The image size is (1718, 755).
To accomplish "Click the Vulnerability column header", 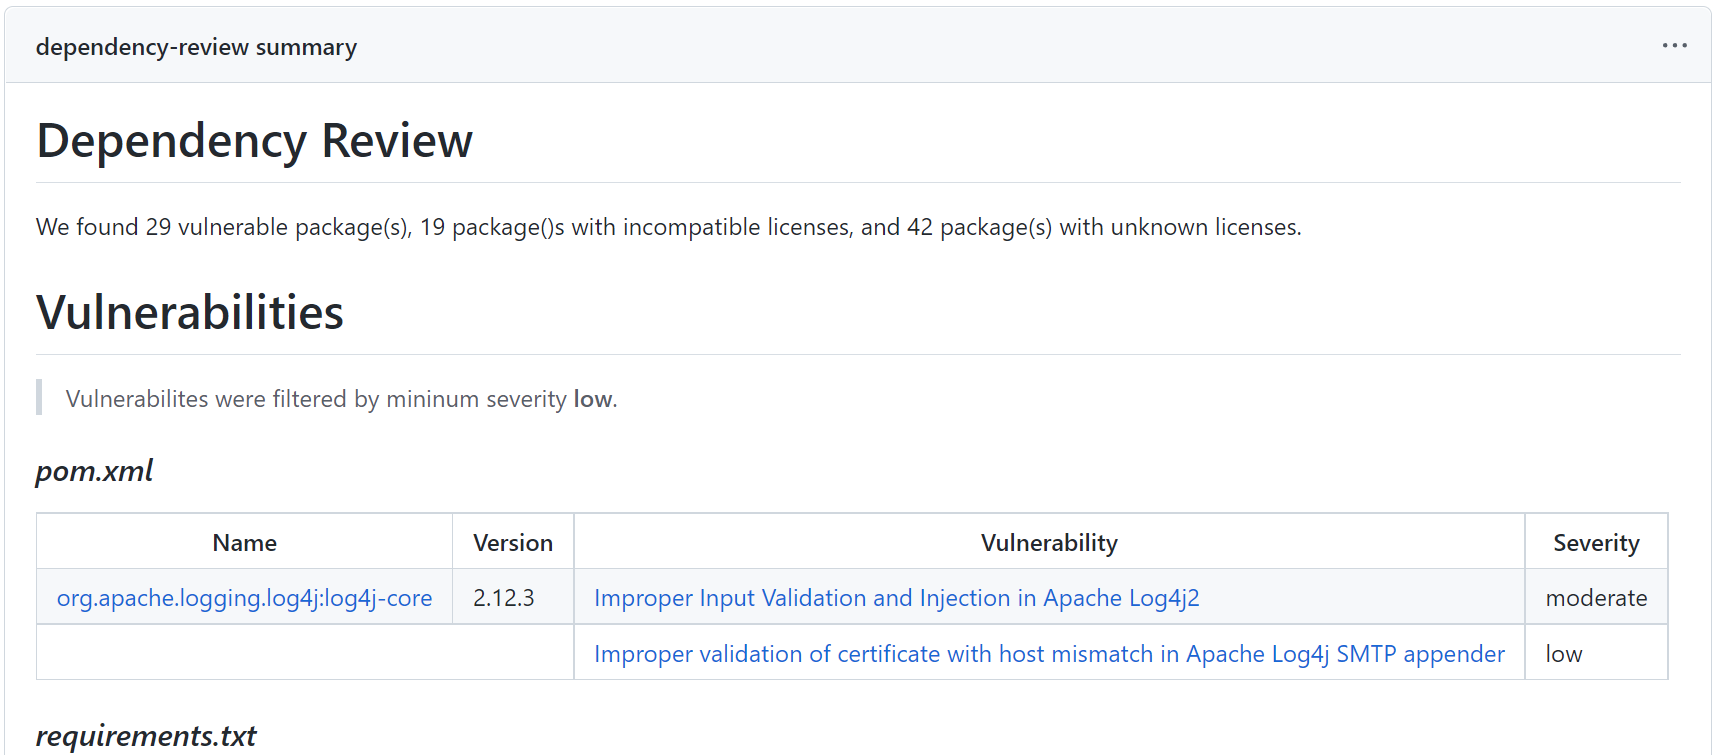I will [1049, 542].
